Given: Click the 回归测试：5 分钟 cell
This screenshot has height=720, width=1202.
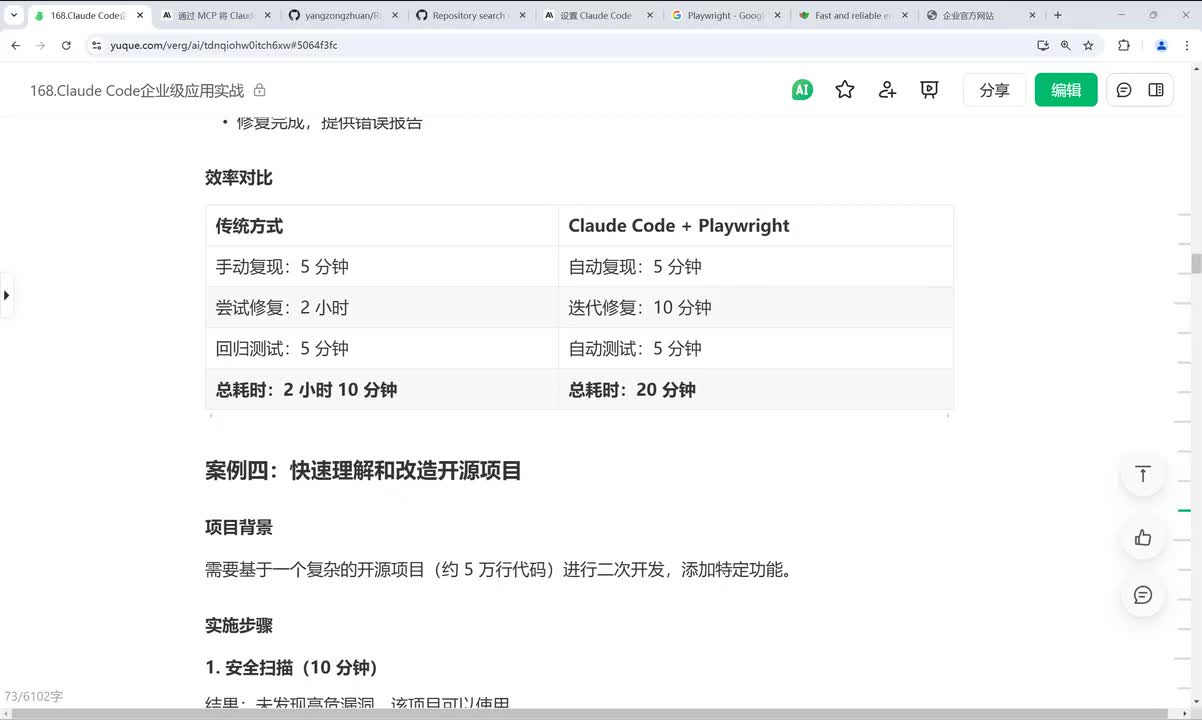Looking at the screenshot, I should click(382, 349).
